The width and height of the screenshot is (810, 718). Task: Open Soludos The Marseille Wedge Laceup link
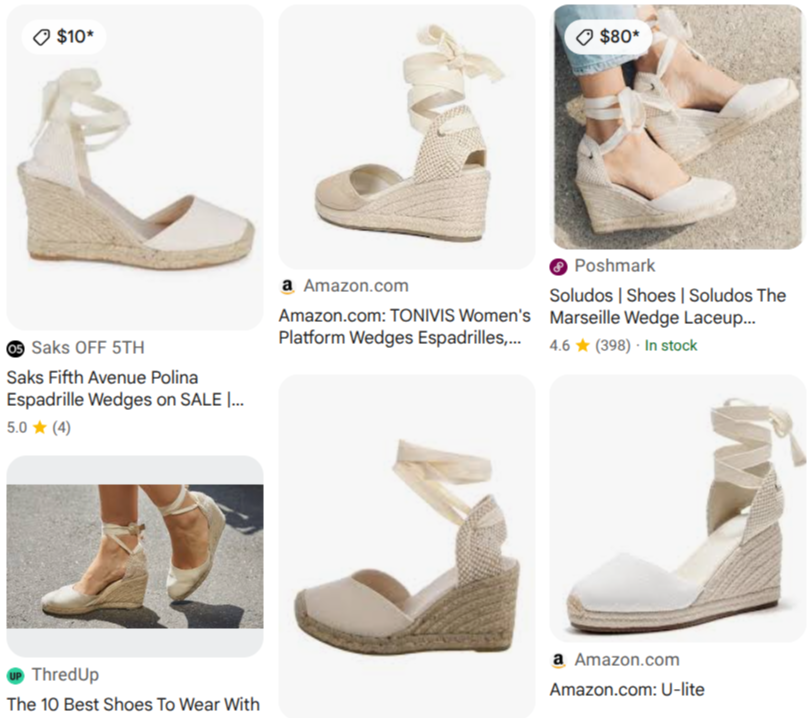(x=667, y=306)
